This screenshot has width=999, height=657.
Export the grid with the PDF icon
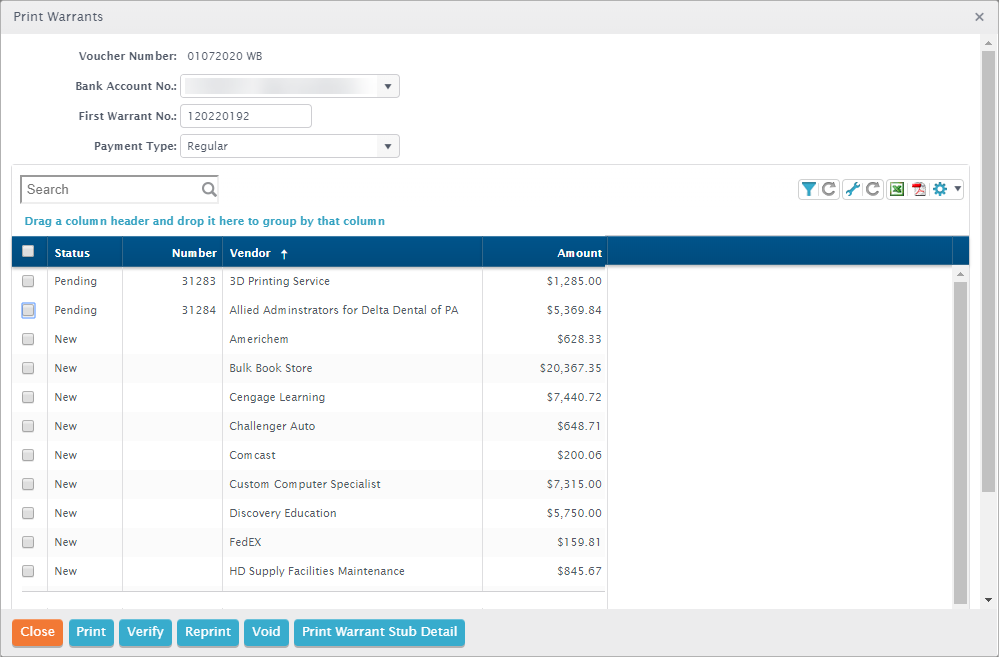coord(918,189)
